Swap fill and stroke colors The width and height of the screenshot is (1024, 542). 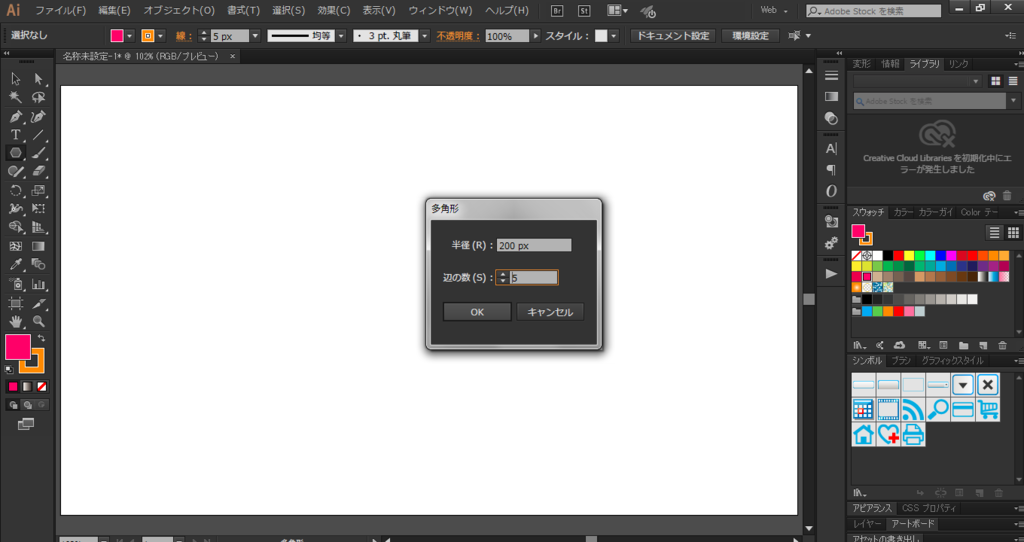(x=41, y=338)
